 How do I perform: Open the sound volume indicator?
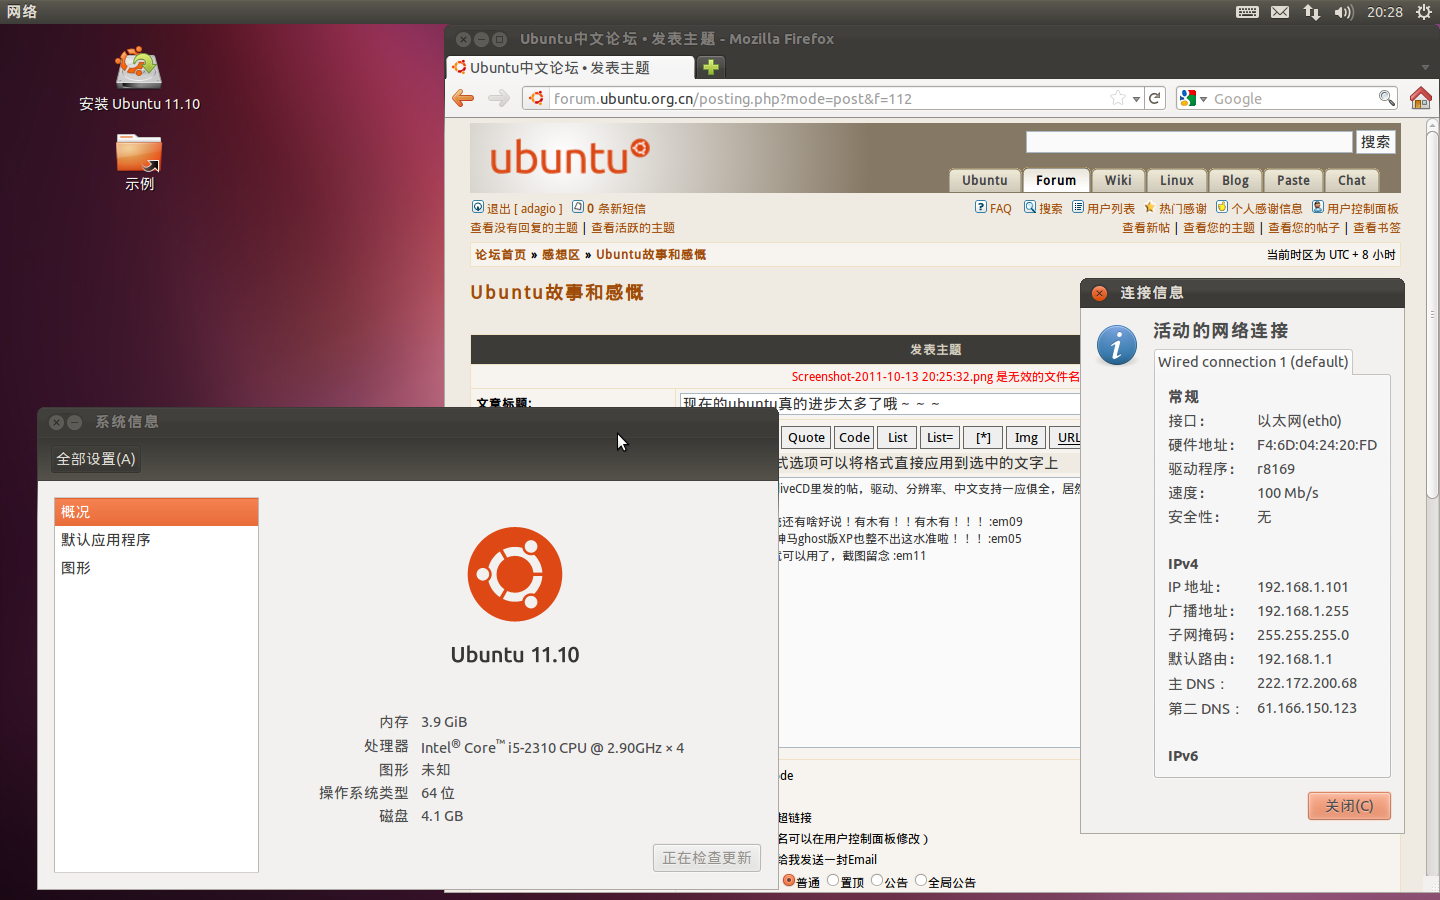tap(1343, 12)
